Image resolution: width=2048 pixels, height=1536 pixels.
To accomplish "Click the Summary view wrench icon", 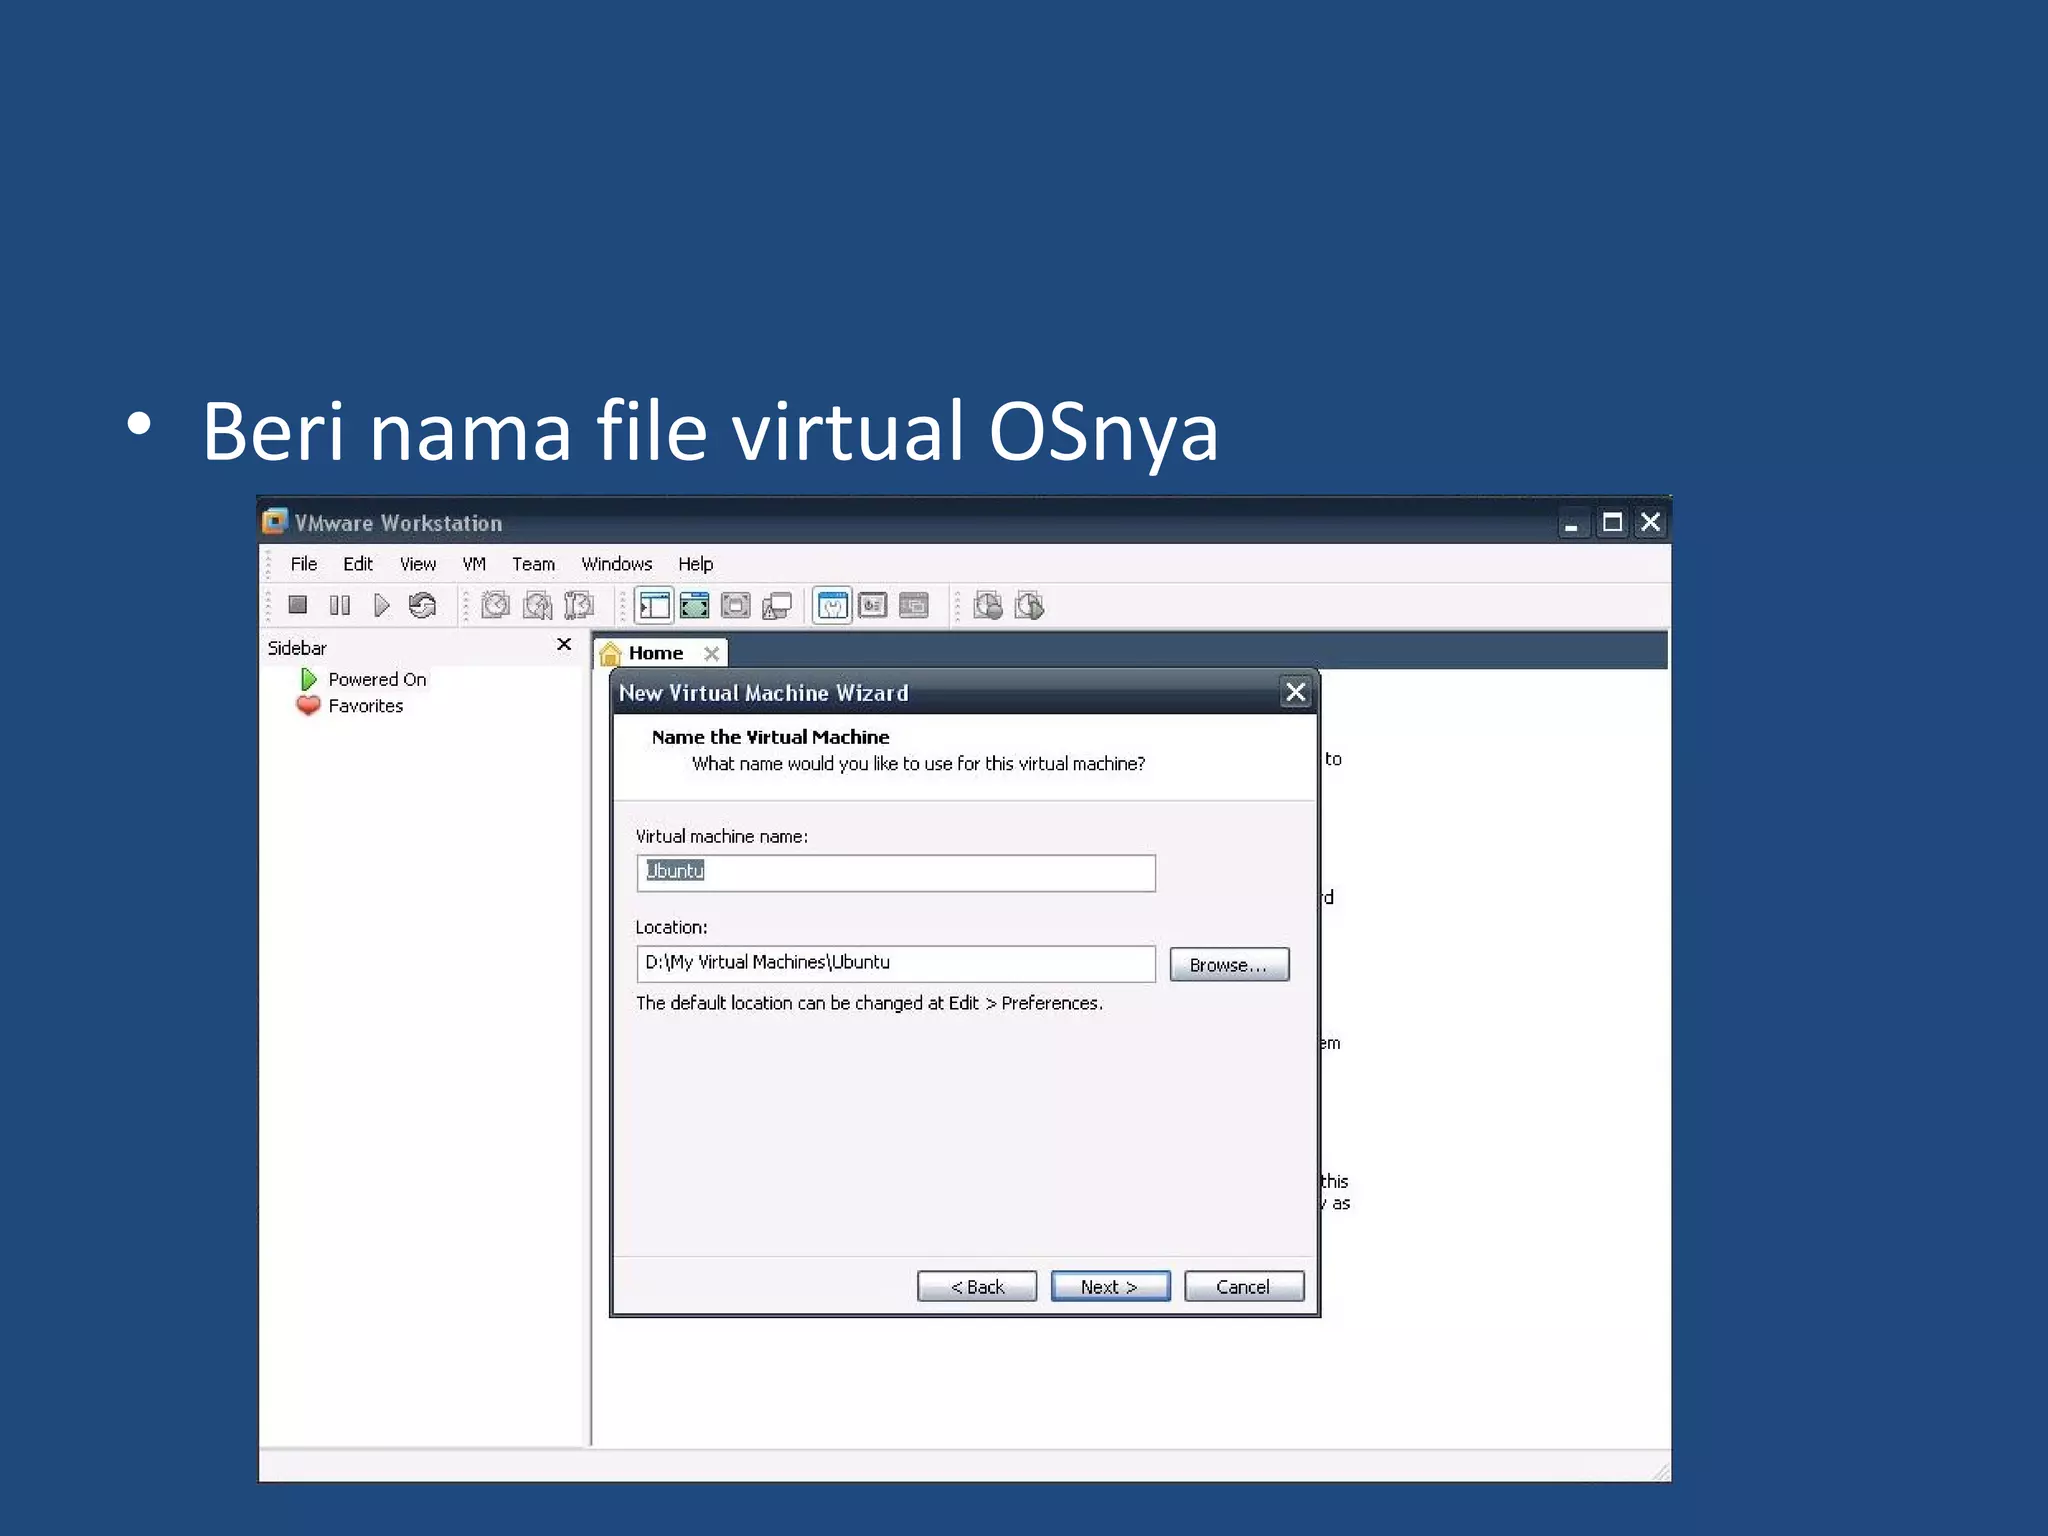I will click(832, 605).
